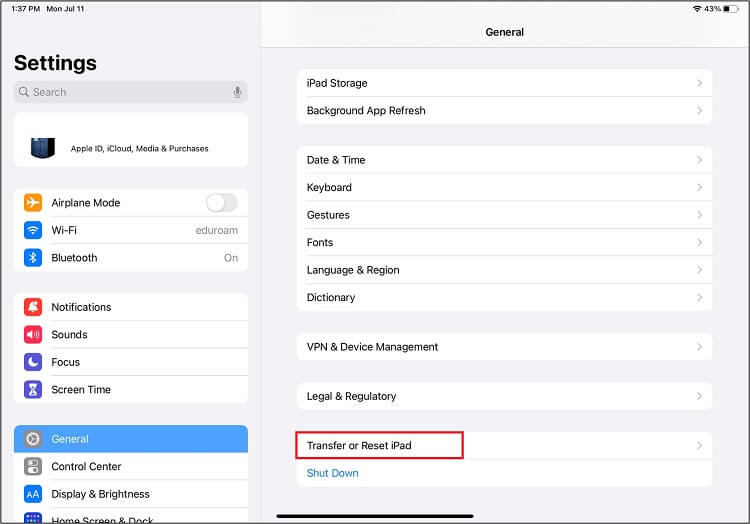
Task: Open Fonts via its chevron
Action: [699, 242]
